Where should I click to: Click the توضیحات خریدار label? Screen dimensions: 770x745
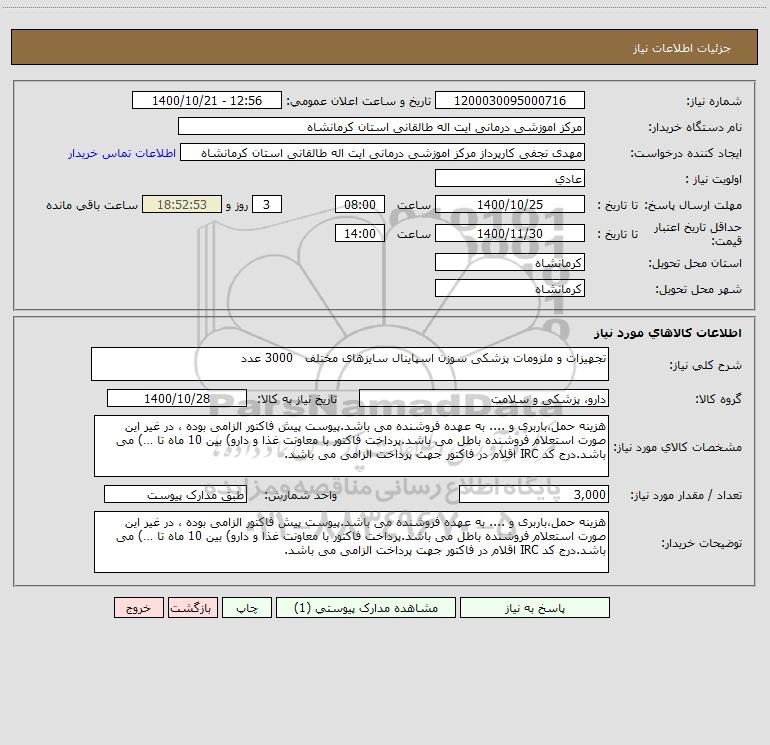(x=701, y=543)
